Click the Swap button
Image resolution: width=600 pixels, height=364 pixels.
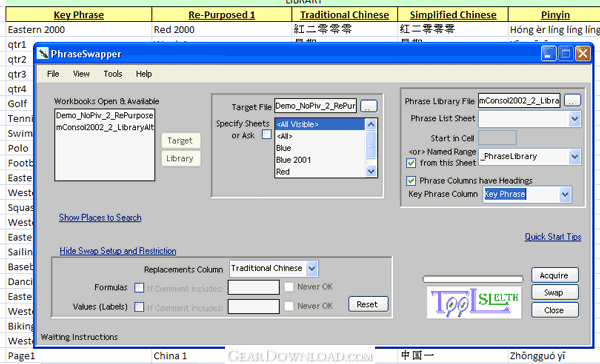coord(554,293)
